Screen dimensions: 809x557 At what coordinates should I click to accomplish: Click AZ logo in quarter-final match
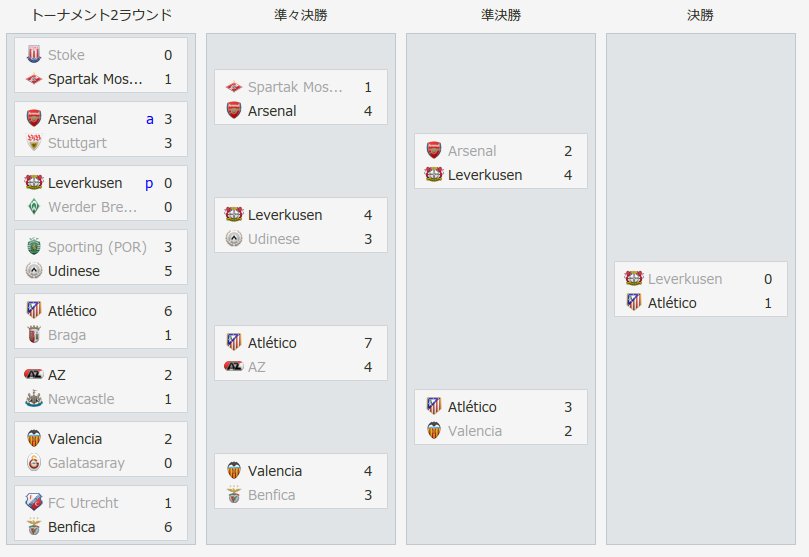[x=234, y=366]
